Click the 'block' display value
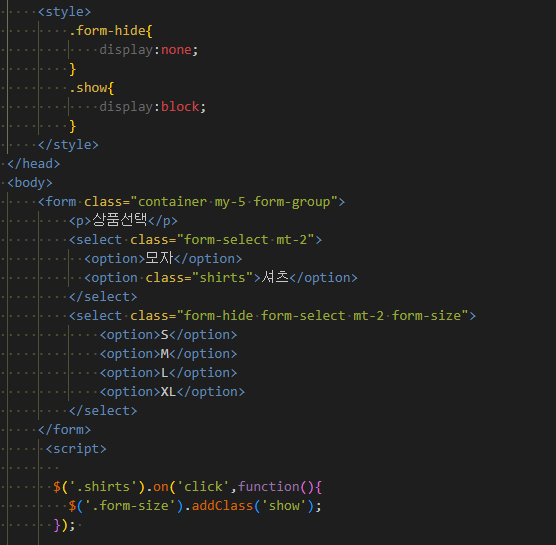 point(180,107)
